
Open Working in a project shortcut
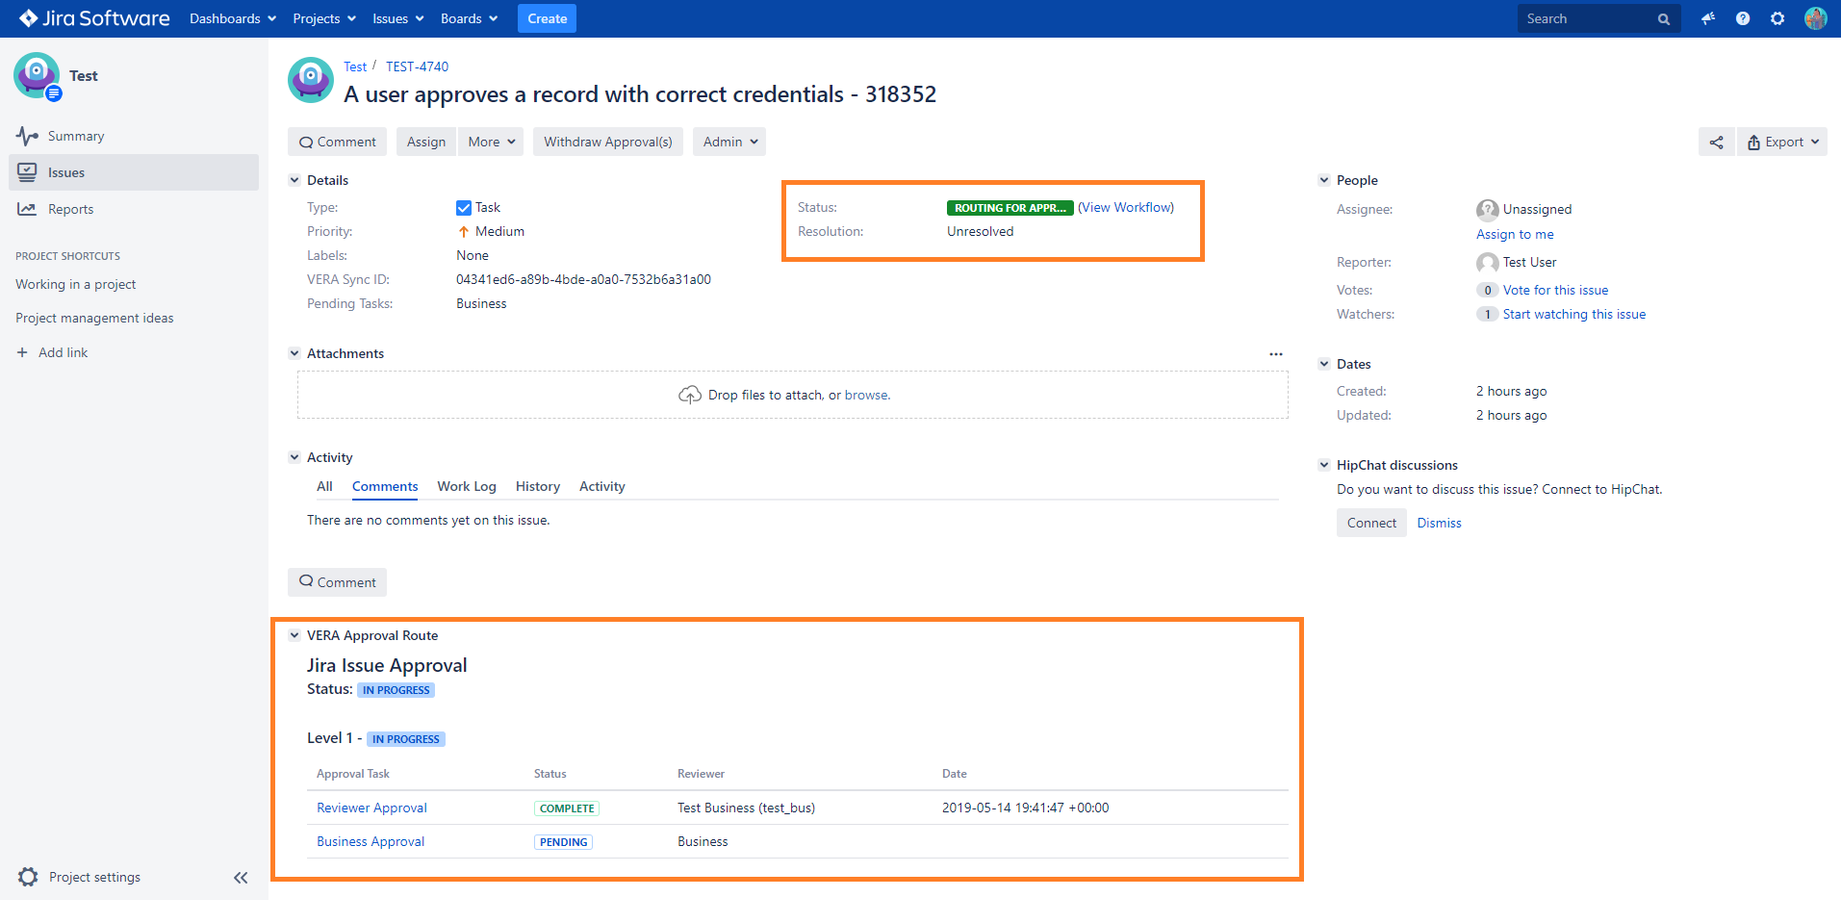point(76,284)
